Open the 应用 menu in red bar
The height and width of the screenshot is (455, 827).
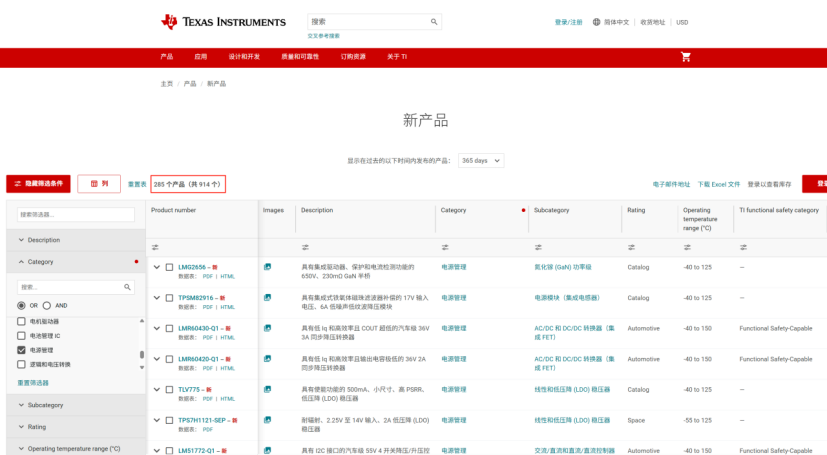tap(200, 56)
